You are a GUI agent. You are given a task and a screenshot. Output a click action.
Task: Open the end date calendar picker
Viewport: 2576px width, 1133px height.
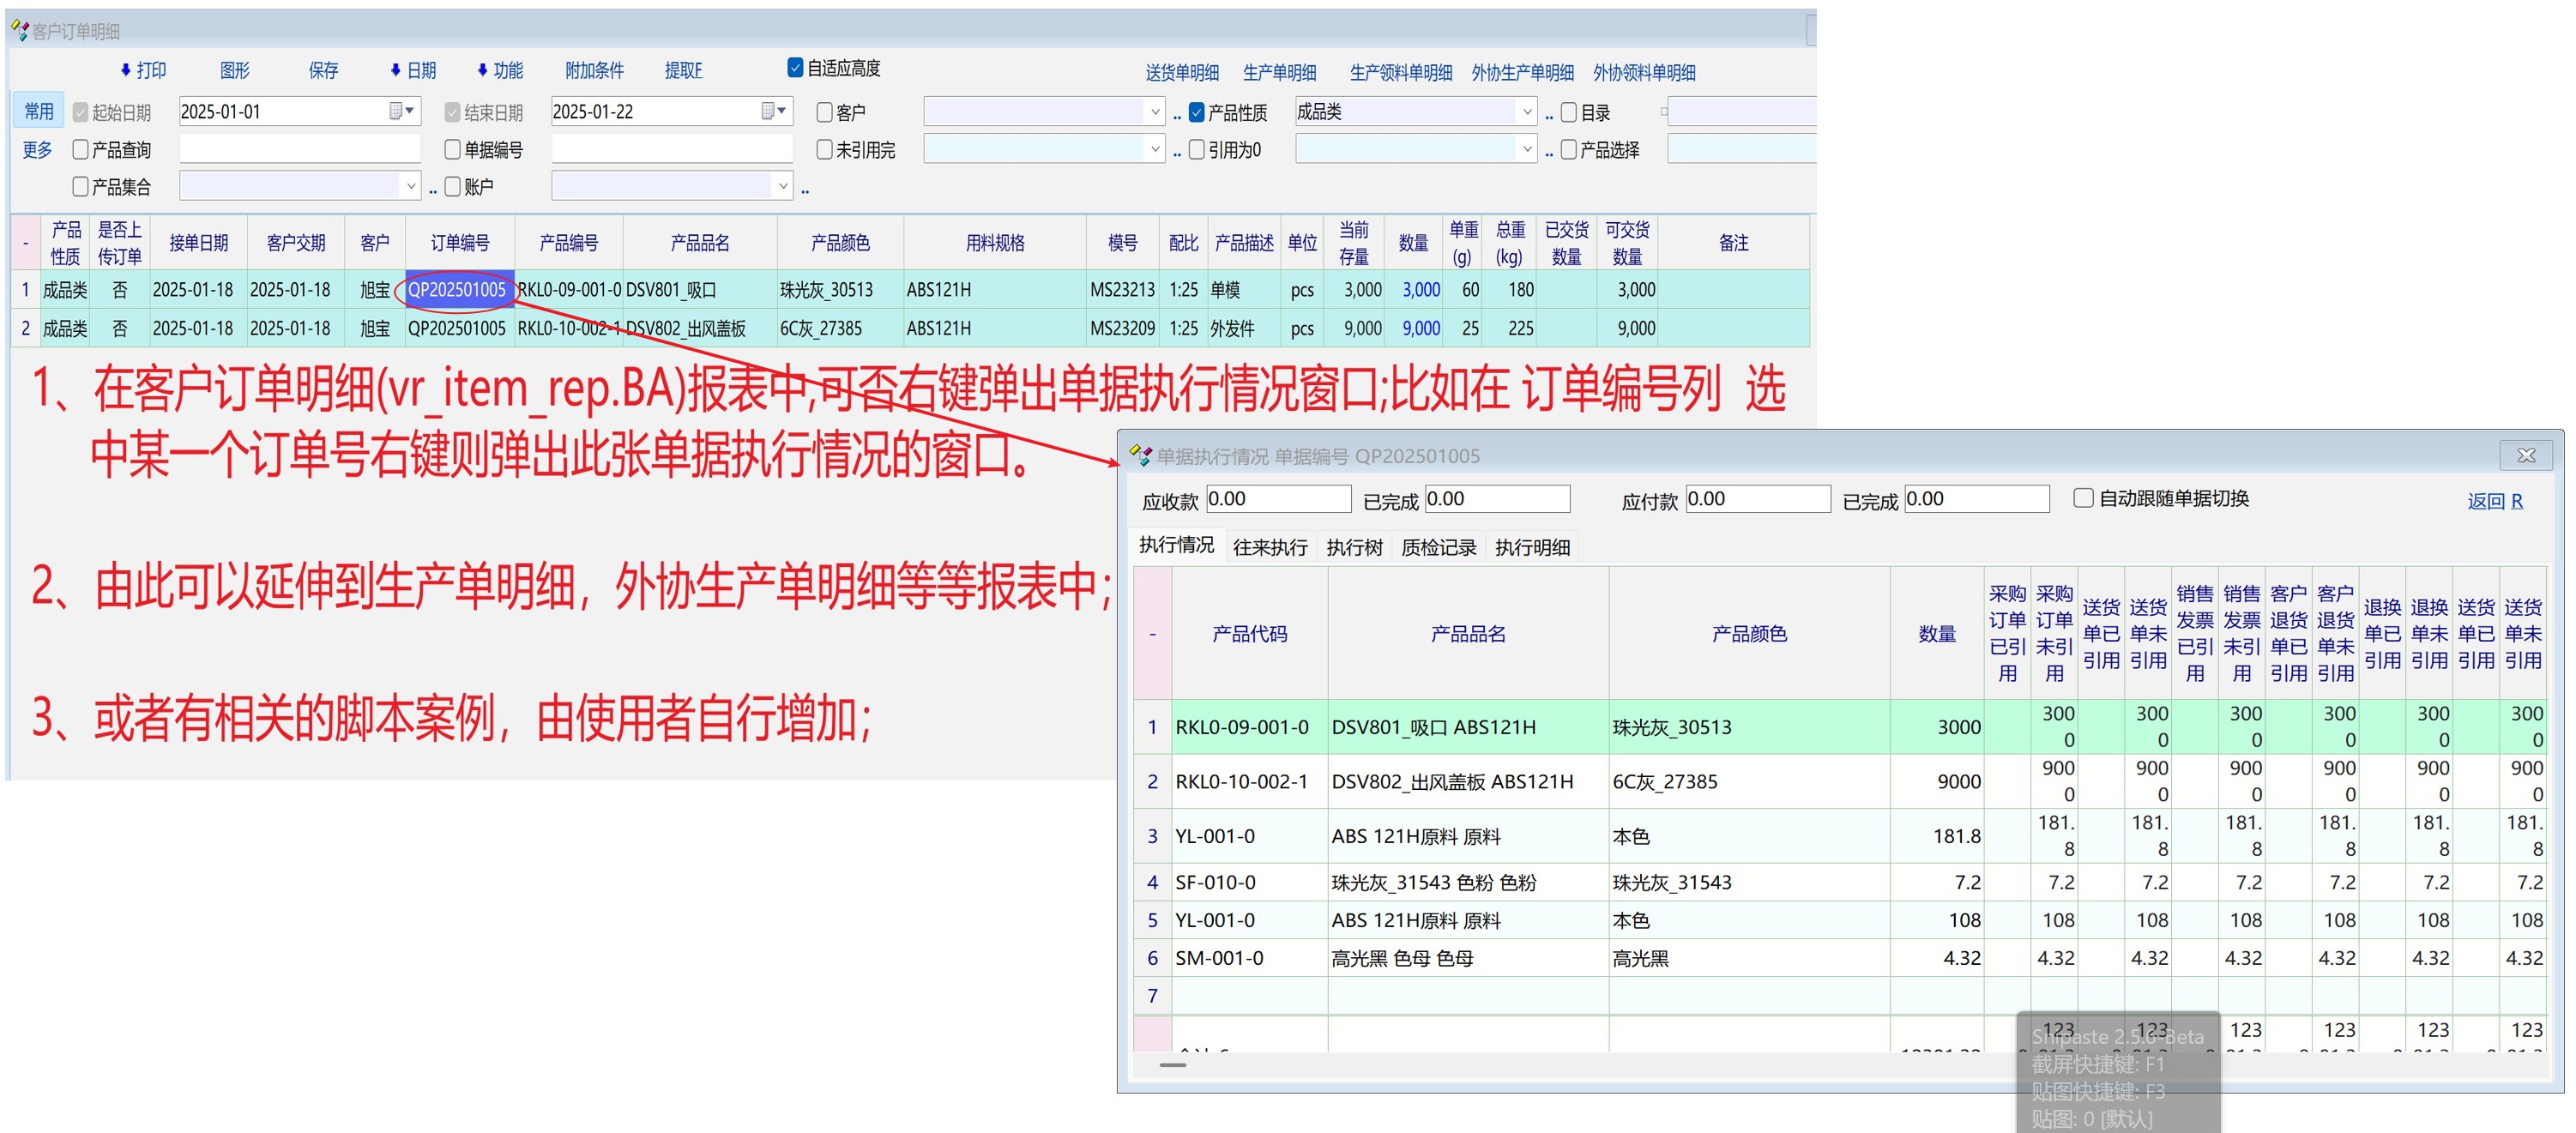coord(773,111)
